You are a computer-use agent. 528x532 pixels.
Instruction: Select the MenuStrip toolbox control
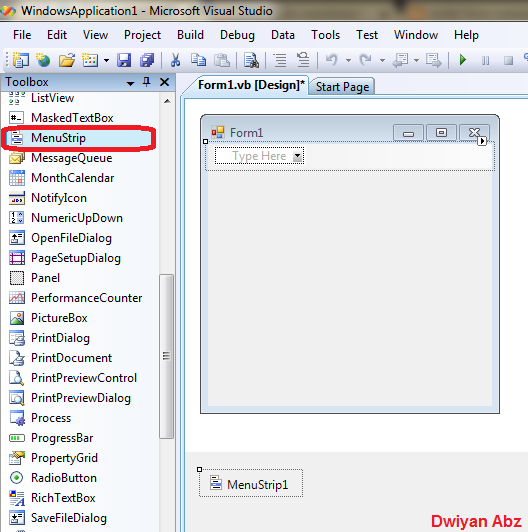79,138
